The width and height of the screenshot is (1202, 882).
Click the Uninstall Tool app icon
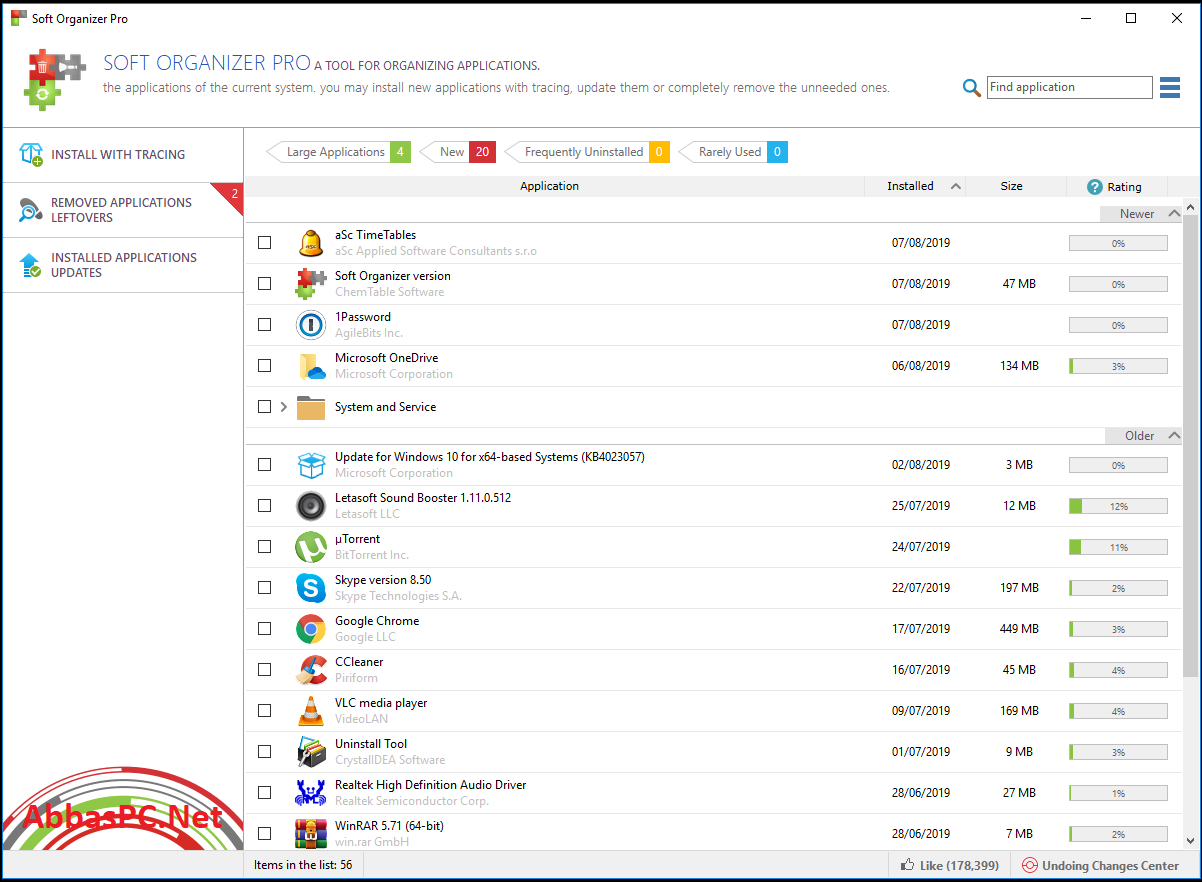311,752
